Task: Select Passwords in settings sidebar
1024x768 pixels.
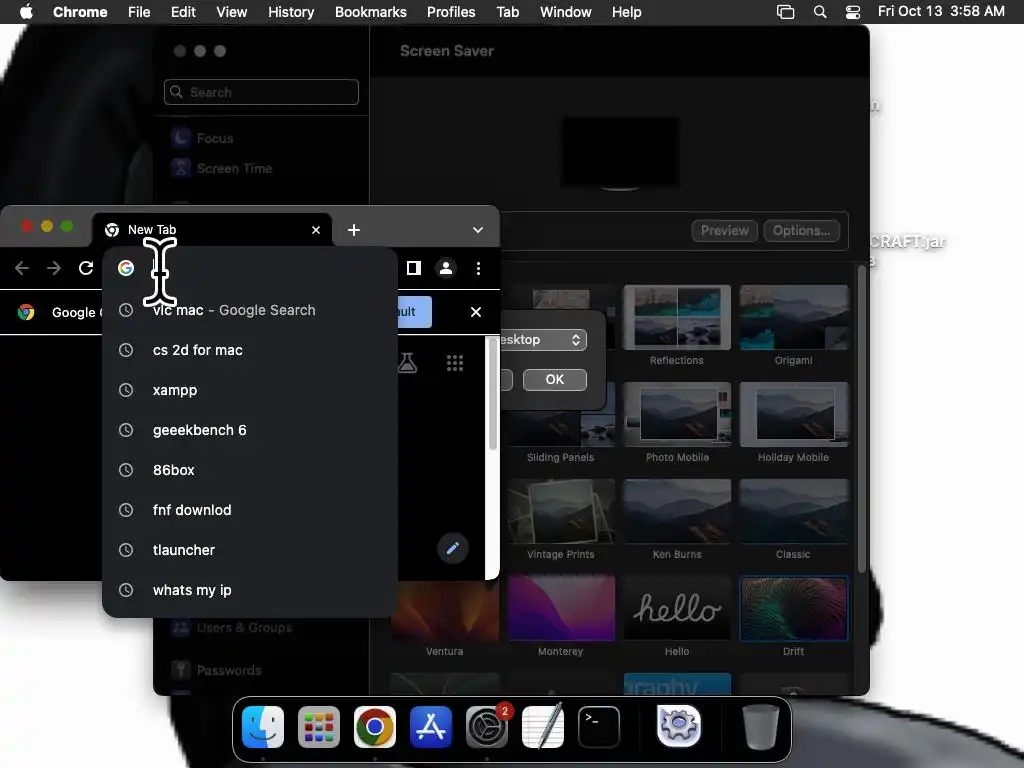Action: pos(229,670)
